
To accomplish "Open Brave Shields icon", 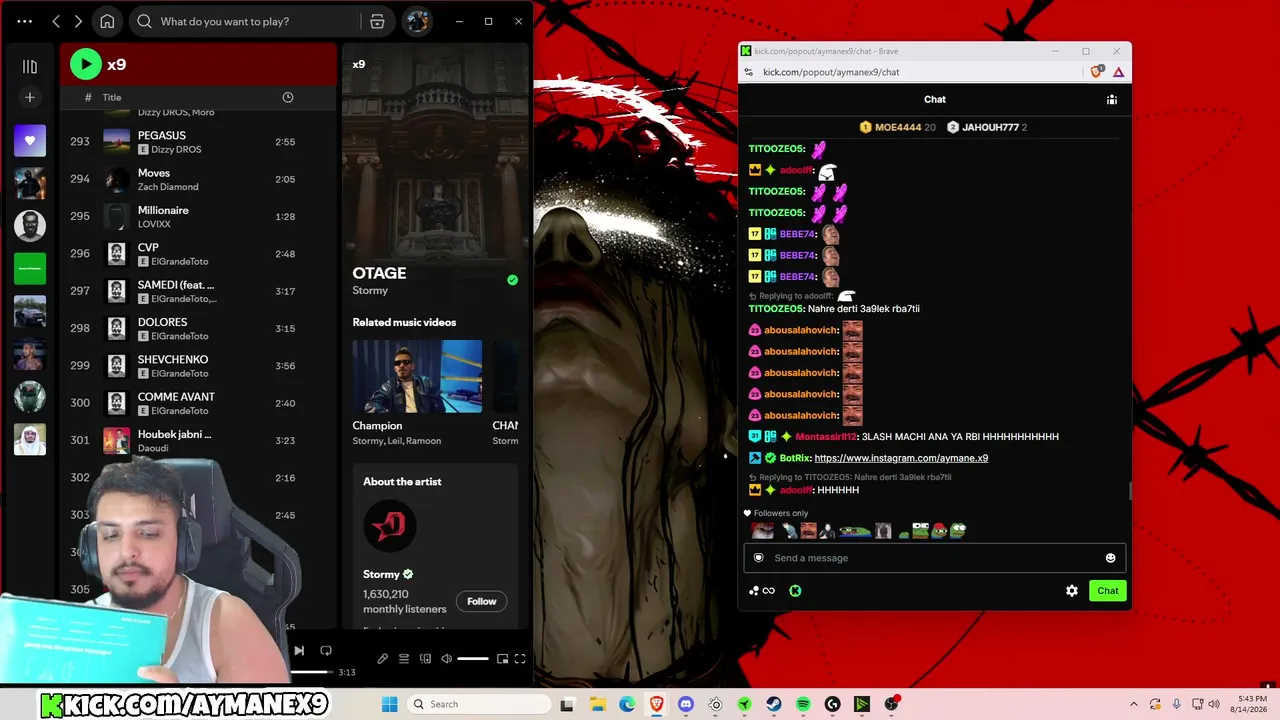I will 1097,72.
